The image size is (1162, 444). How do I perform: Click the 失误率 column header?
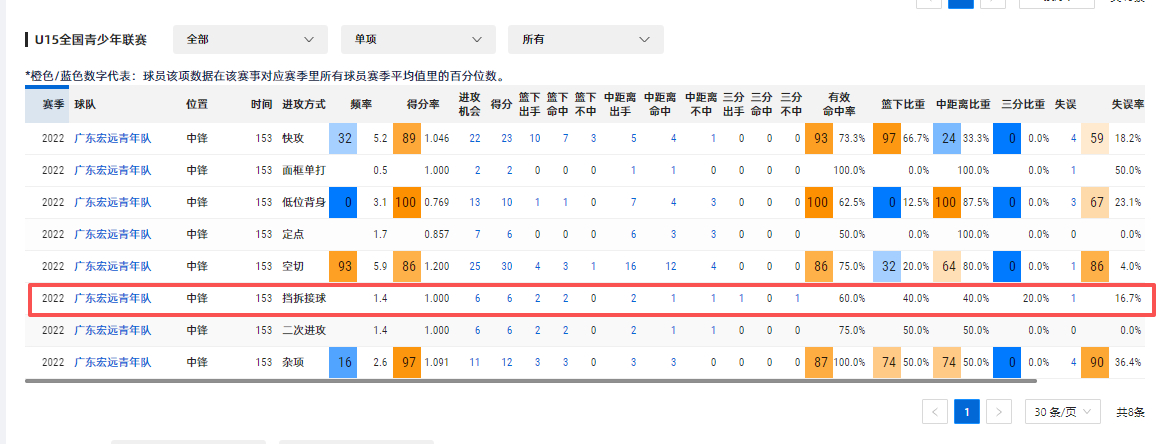(x=1127, y=105)
